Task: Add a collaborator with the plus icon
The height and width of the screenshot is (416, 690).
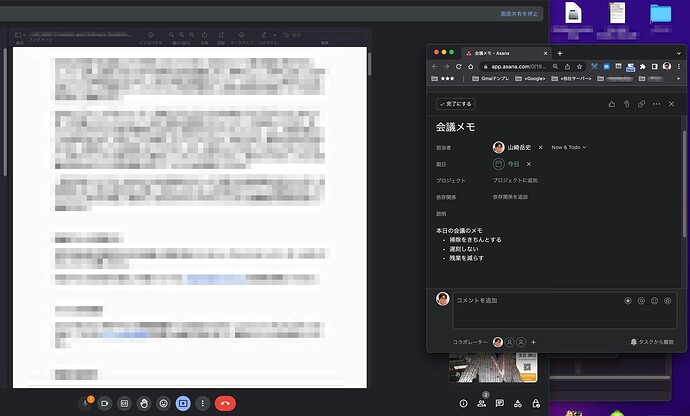Action: coord(533,342)
